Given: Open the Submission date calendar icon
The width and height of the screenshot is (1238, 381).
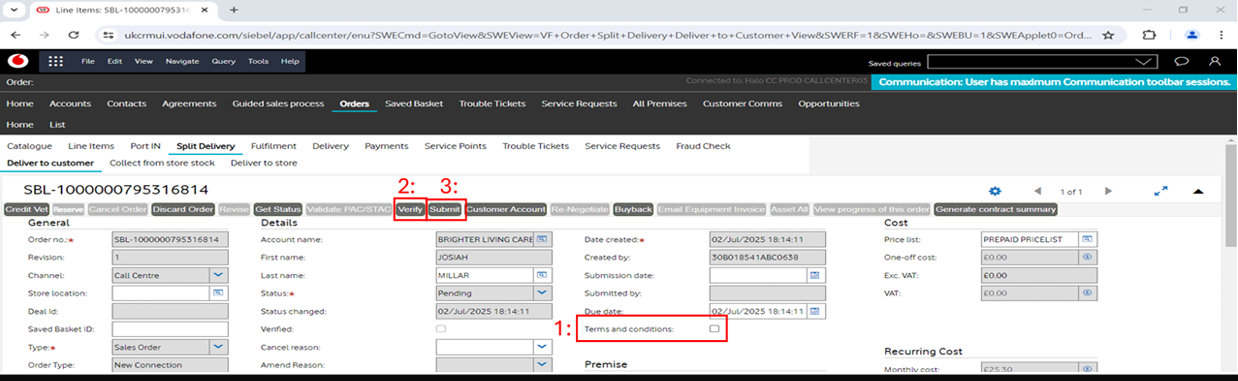Looking at the screenshot, I should (815, 275).
